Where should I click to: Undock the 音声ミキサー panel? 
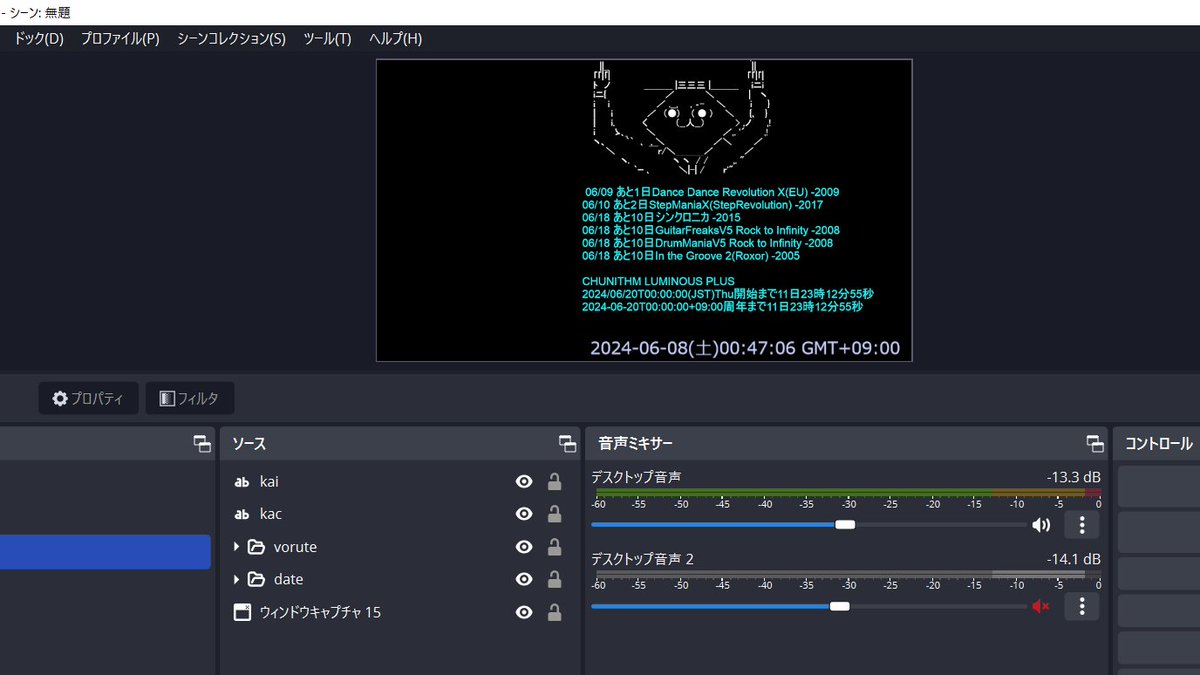[x=1096, y=444]
